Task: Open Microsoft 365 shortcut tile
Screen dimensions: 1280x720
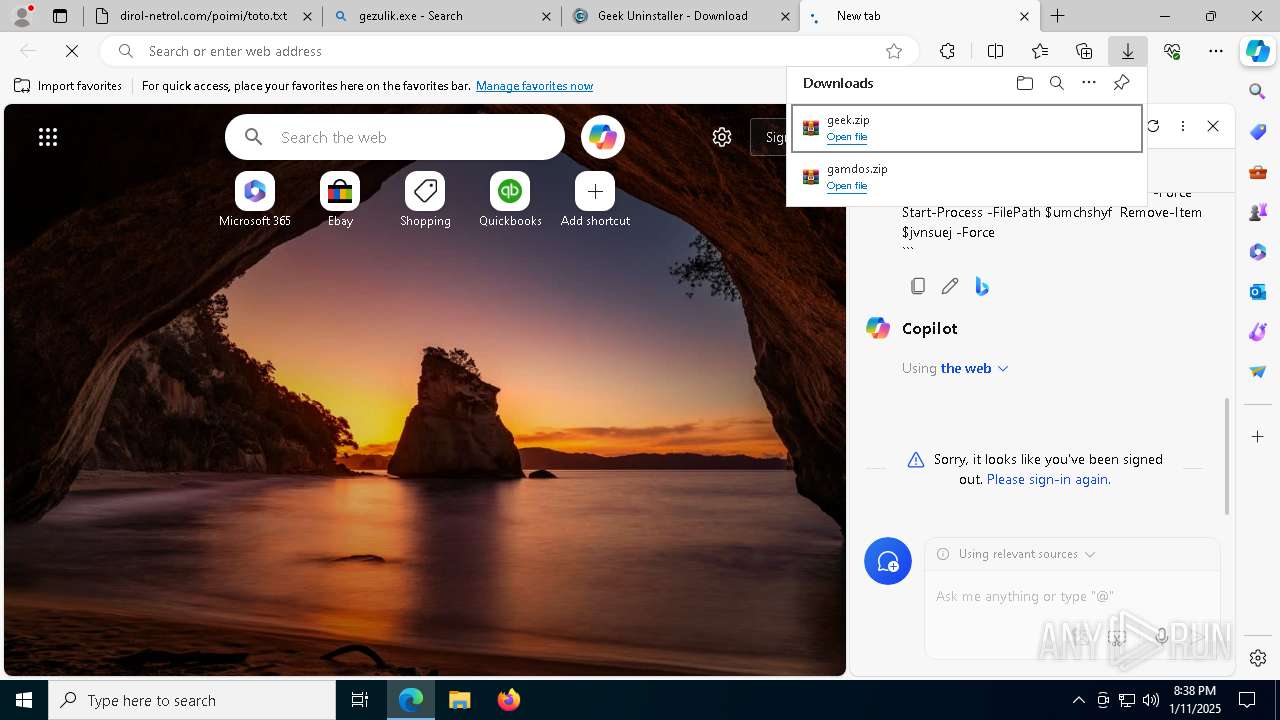Action: (255, 200)
